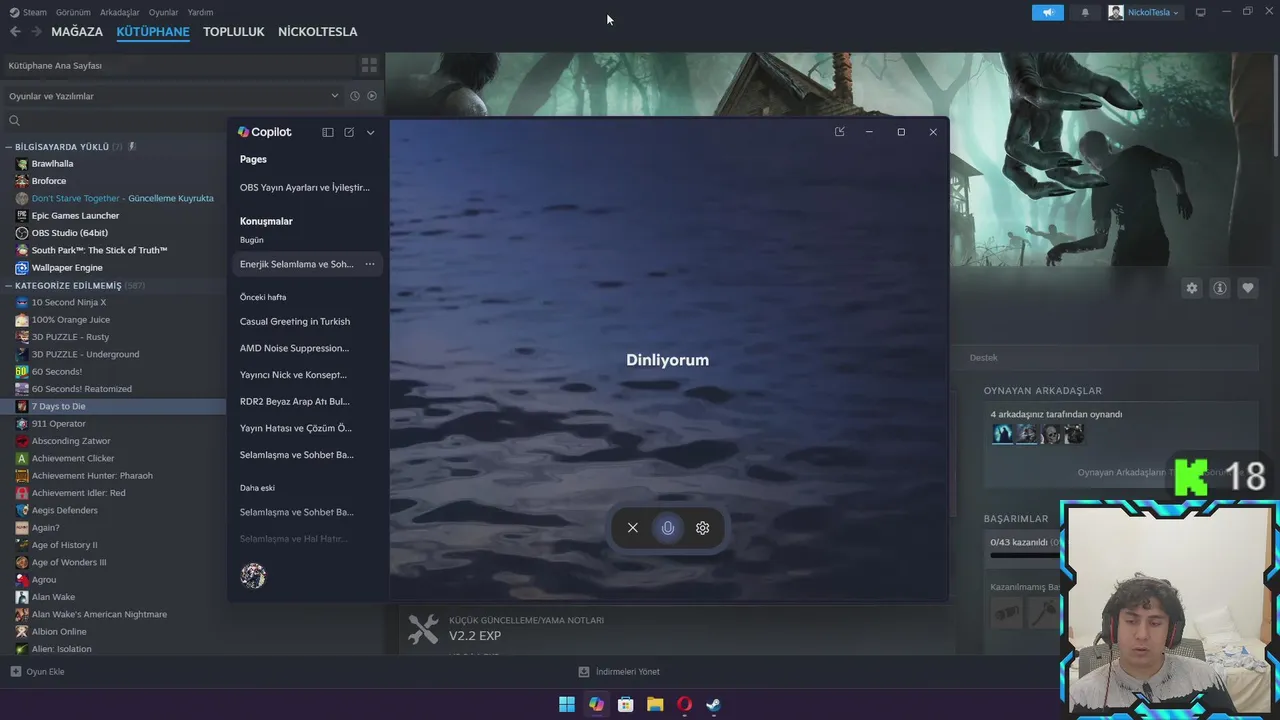Collapse BİLGİSAYARDA YÜKLÜ category

tap(9, 147)
